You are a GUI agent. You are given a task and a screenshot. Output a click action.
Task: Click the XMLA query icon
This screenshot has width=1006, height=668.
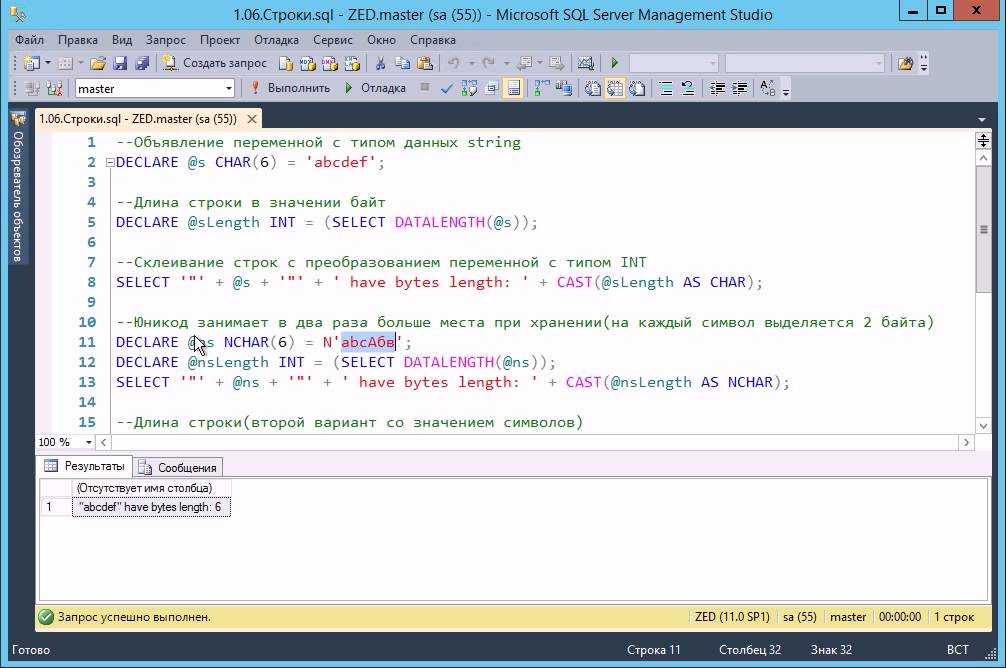click(352, 64)
